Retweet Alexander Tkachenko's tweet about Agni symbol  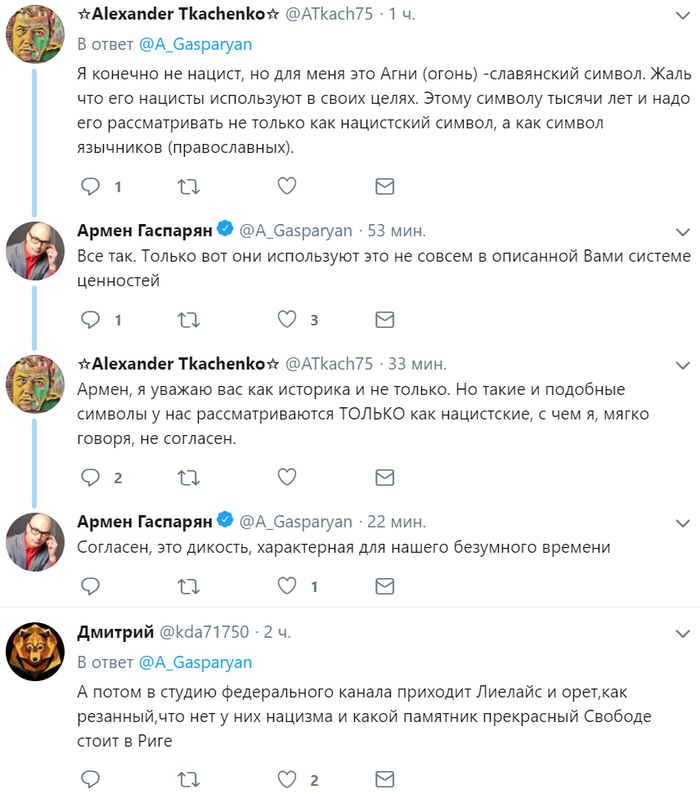188,187
